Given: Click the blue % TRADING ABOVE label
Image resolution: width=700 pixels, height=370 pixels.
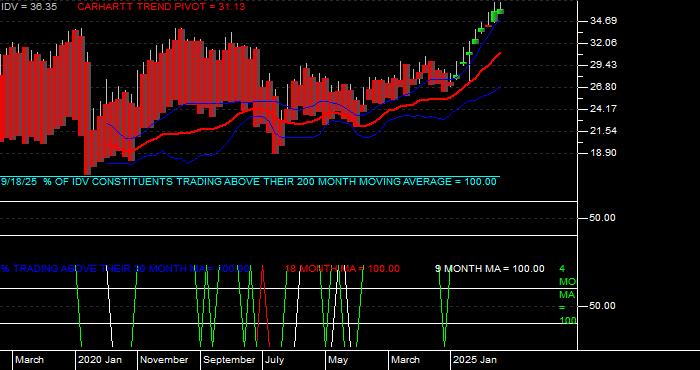Looking at the screenshot, I should click(125, 269).
